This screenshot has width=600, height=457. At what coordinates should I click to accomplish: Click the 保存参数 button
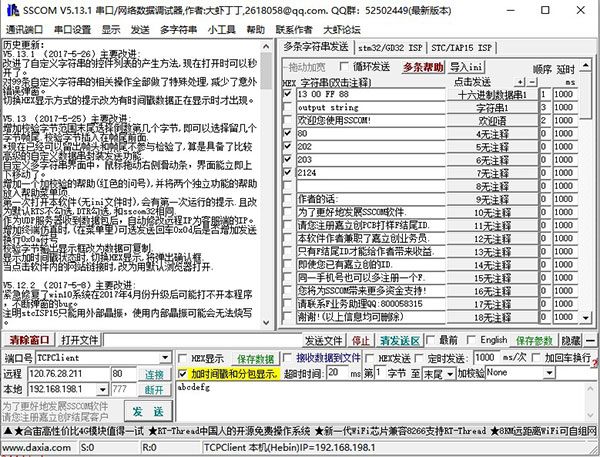coord(534,340)
